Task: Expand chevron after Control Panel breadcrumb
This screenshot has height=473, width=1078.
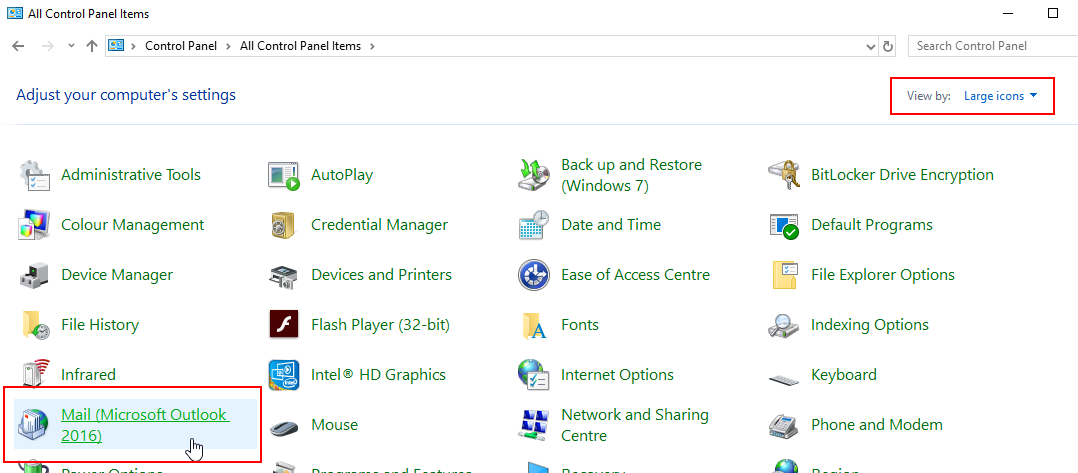Action: click(228, 46)
